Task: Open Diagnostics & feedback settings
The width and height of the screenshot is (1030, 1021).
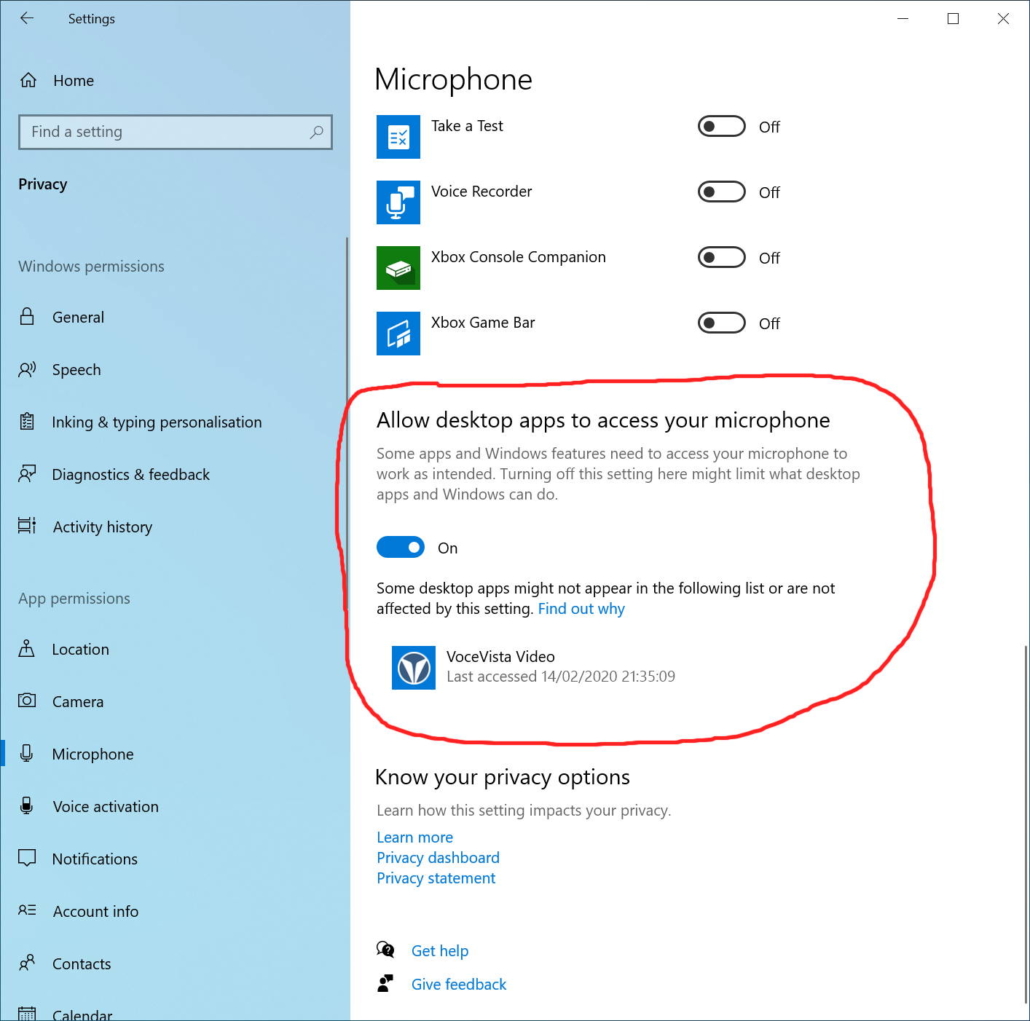Action: point(130,475)
